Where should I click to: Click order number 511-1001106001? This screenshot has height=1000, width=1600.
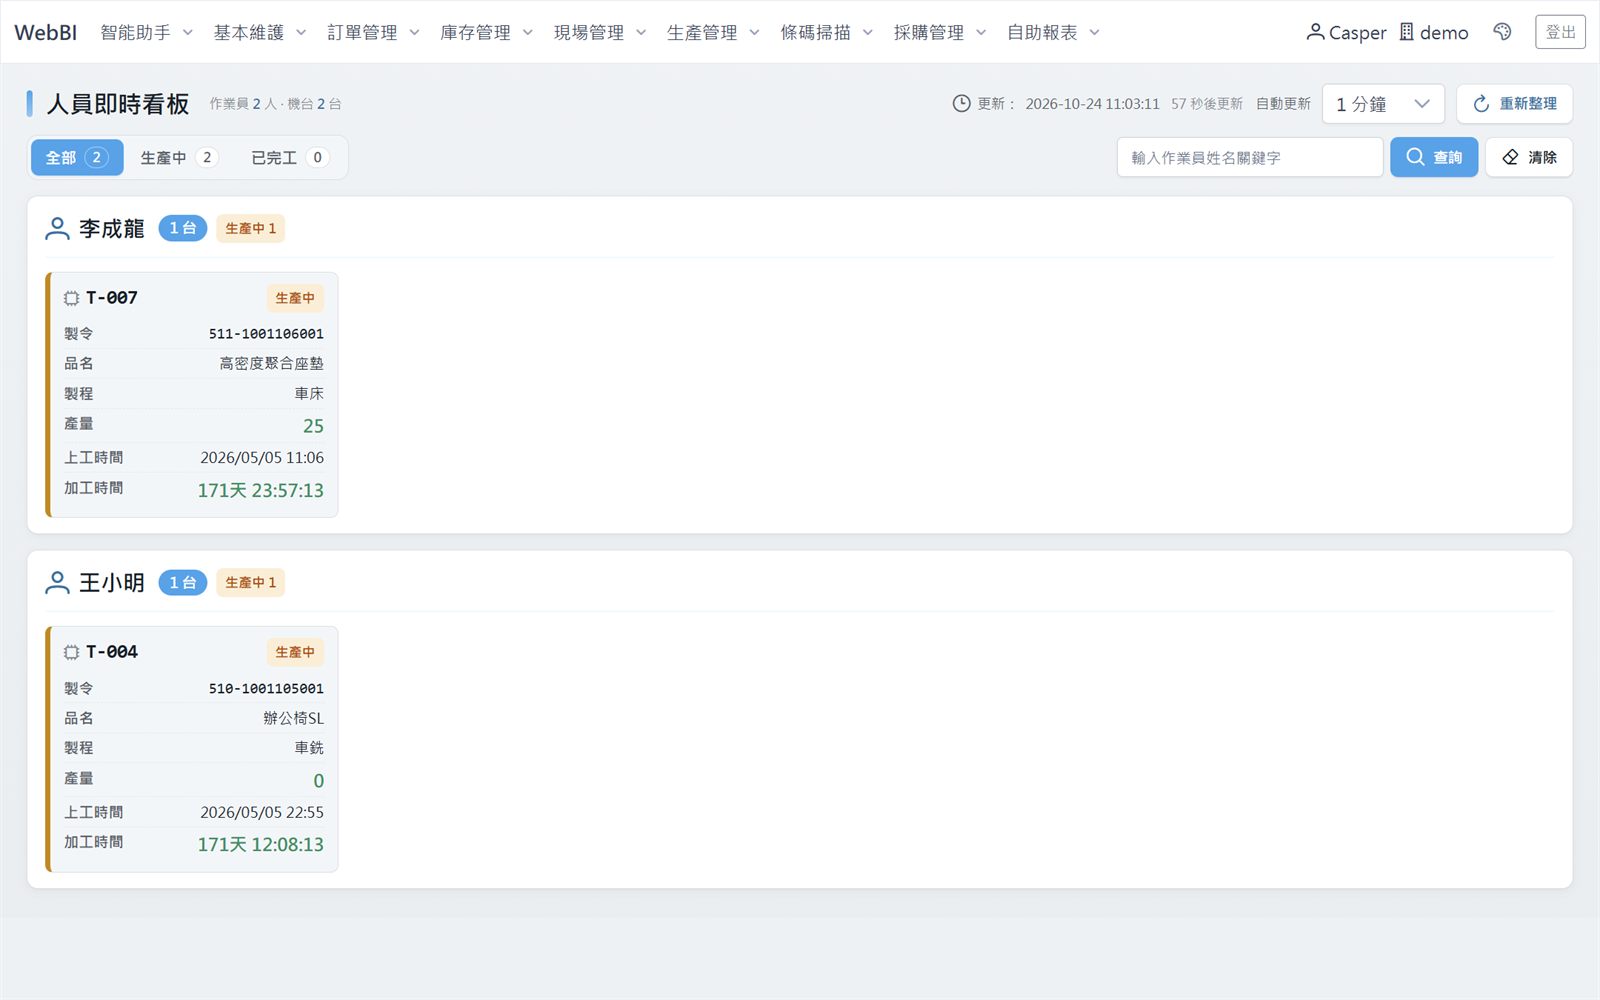[x=266, y=334]
